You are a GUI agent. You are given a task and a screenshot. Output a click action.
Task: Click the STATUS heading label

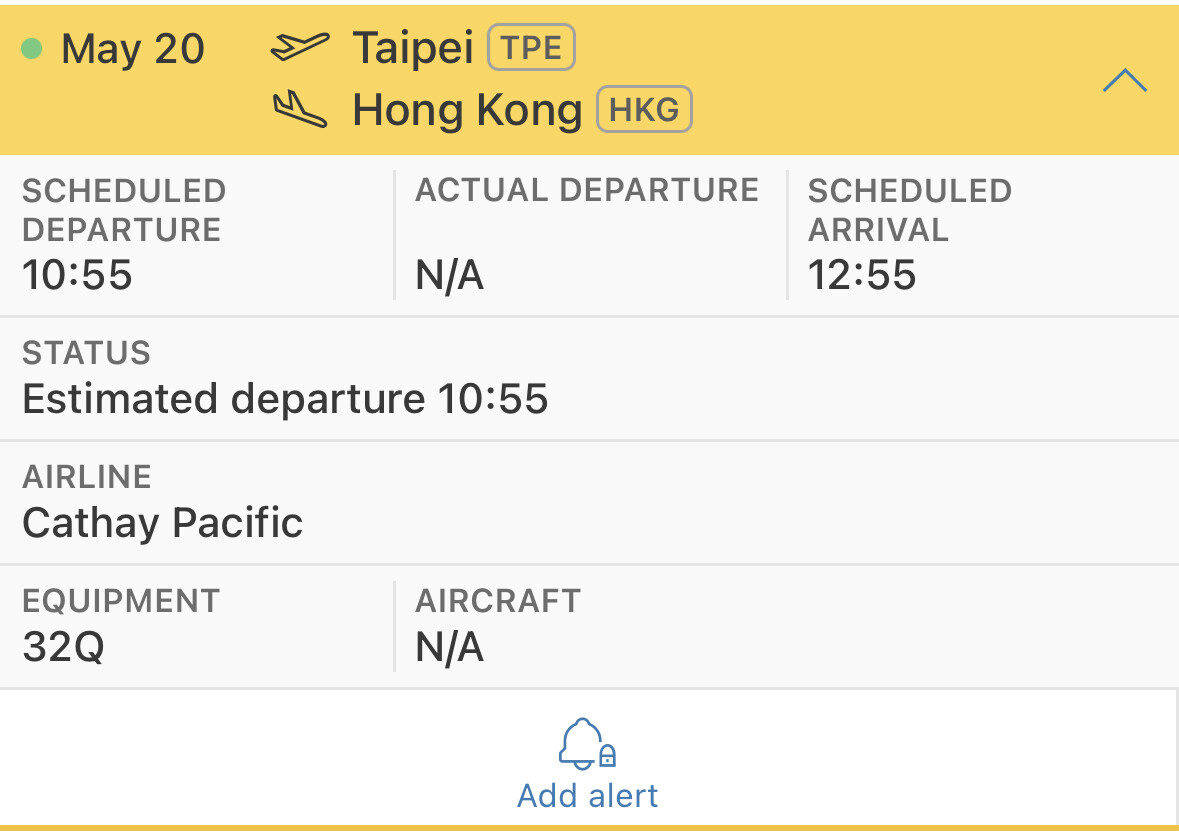point(86,353)
